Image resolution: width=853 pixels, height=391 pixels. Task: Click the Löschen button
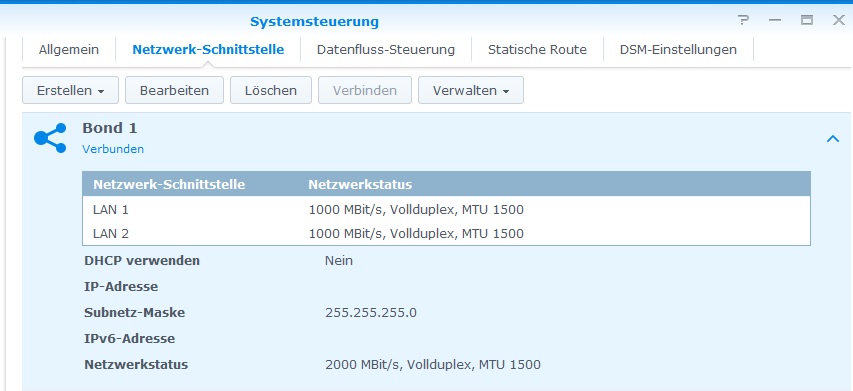click(x=270, y=90)
